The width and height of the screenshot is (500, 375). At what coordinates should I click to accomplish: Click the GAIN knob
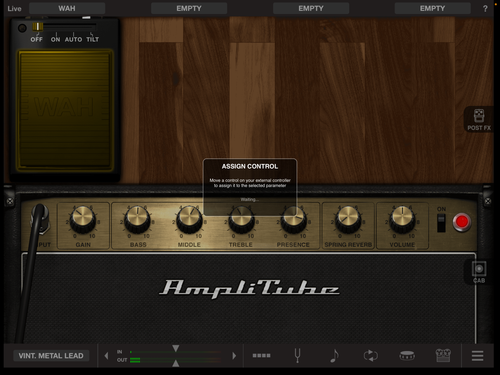pos(83,219)
